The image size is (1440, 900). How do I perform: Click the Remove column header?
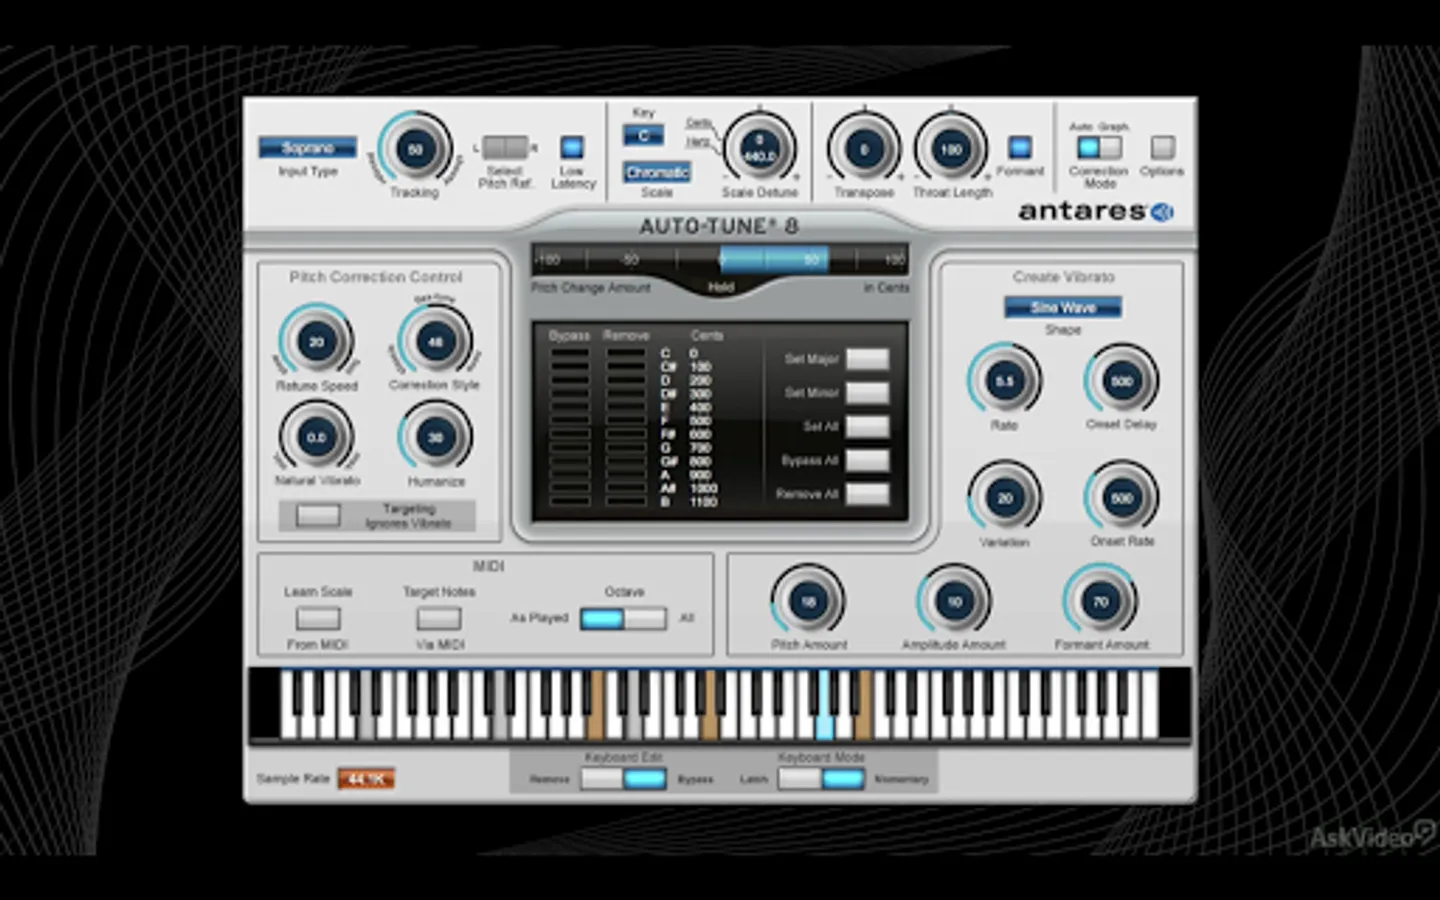point(626,336)
